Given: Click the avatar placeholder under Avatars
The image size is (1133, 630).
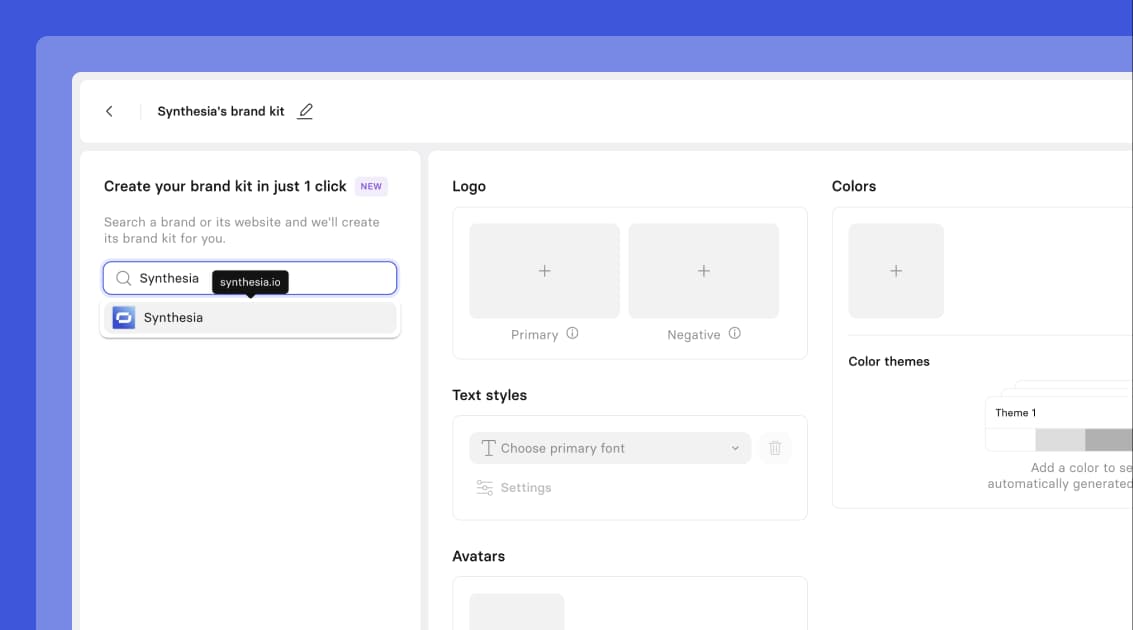Looking at the screenshot, I should click(x=517, y=612).
